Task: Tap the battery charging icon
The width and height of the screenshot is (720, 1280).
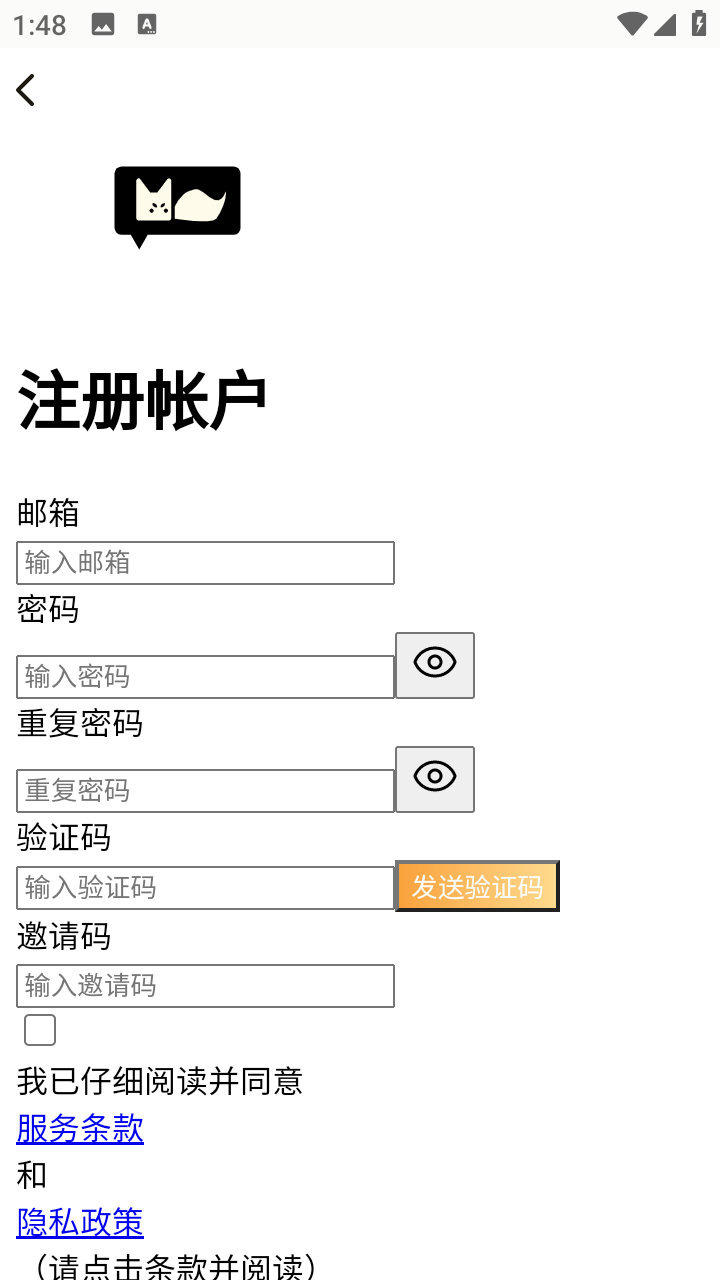Action: [x=698, y=24]
